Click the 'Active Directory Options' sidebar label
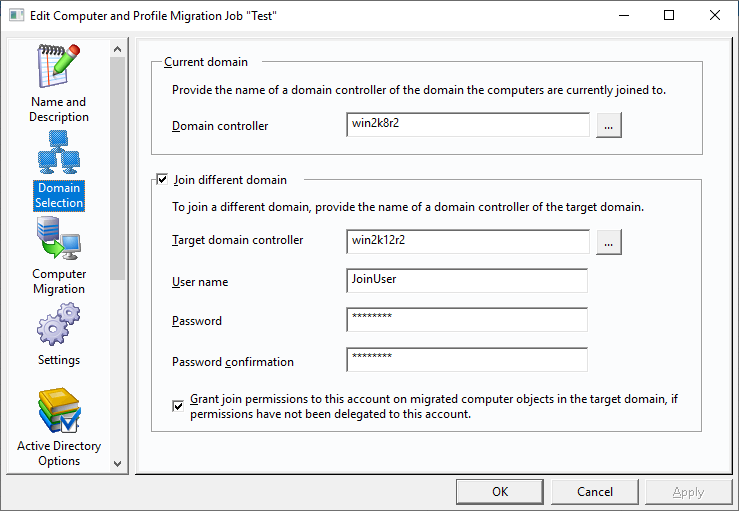The image size is (739, 511). click(59, 453)
